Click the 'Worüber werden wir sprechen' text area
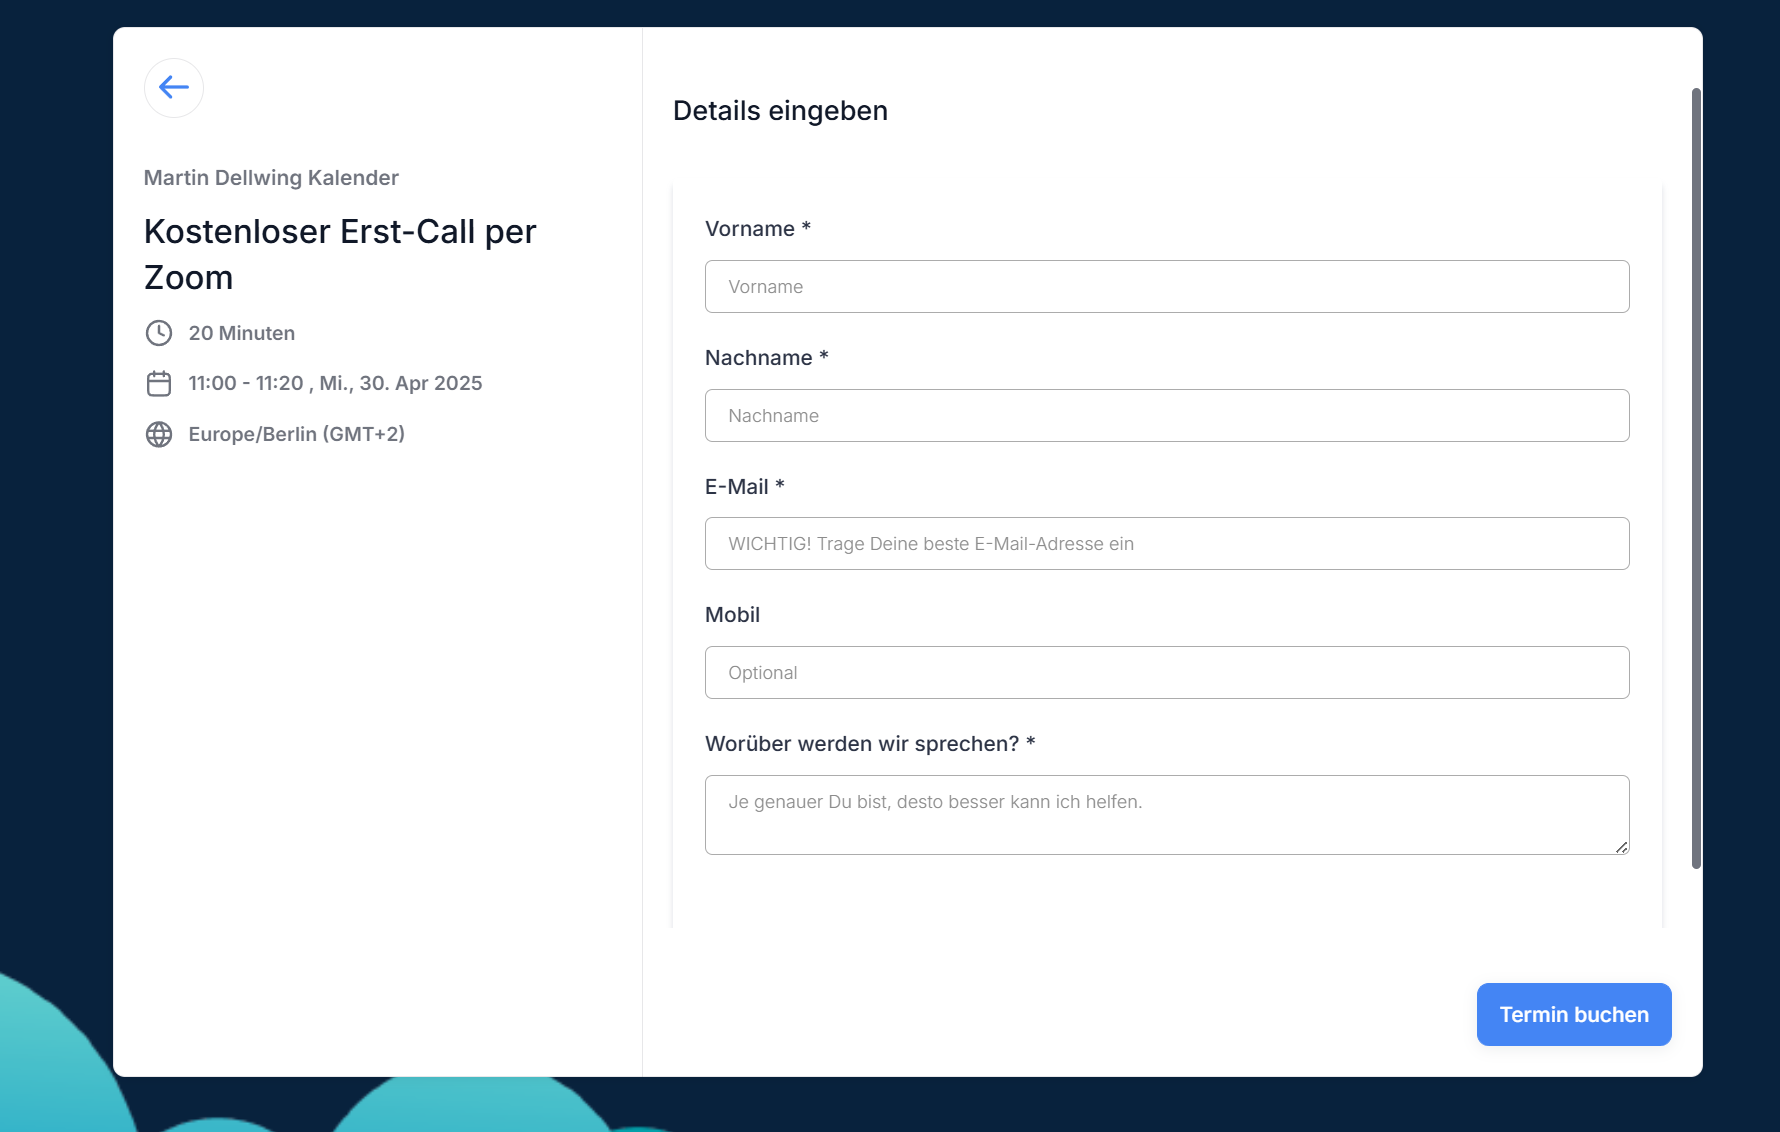This screenshot has width=1780, height=1132. [1167, 815]
